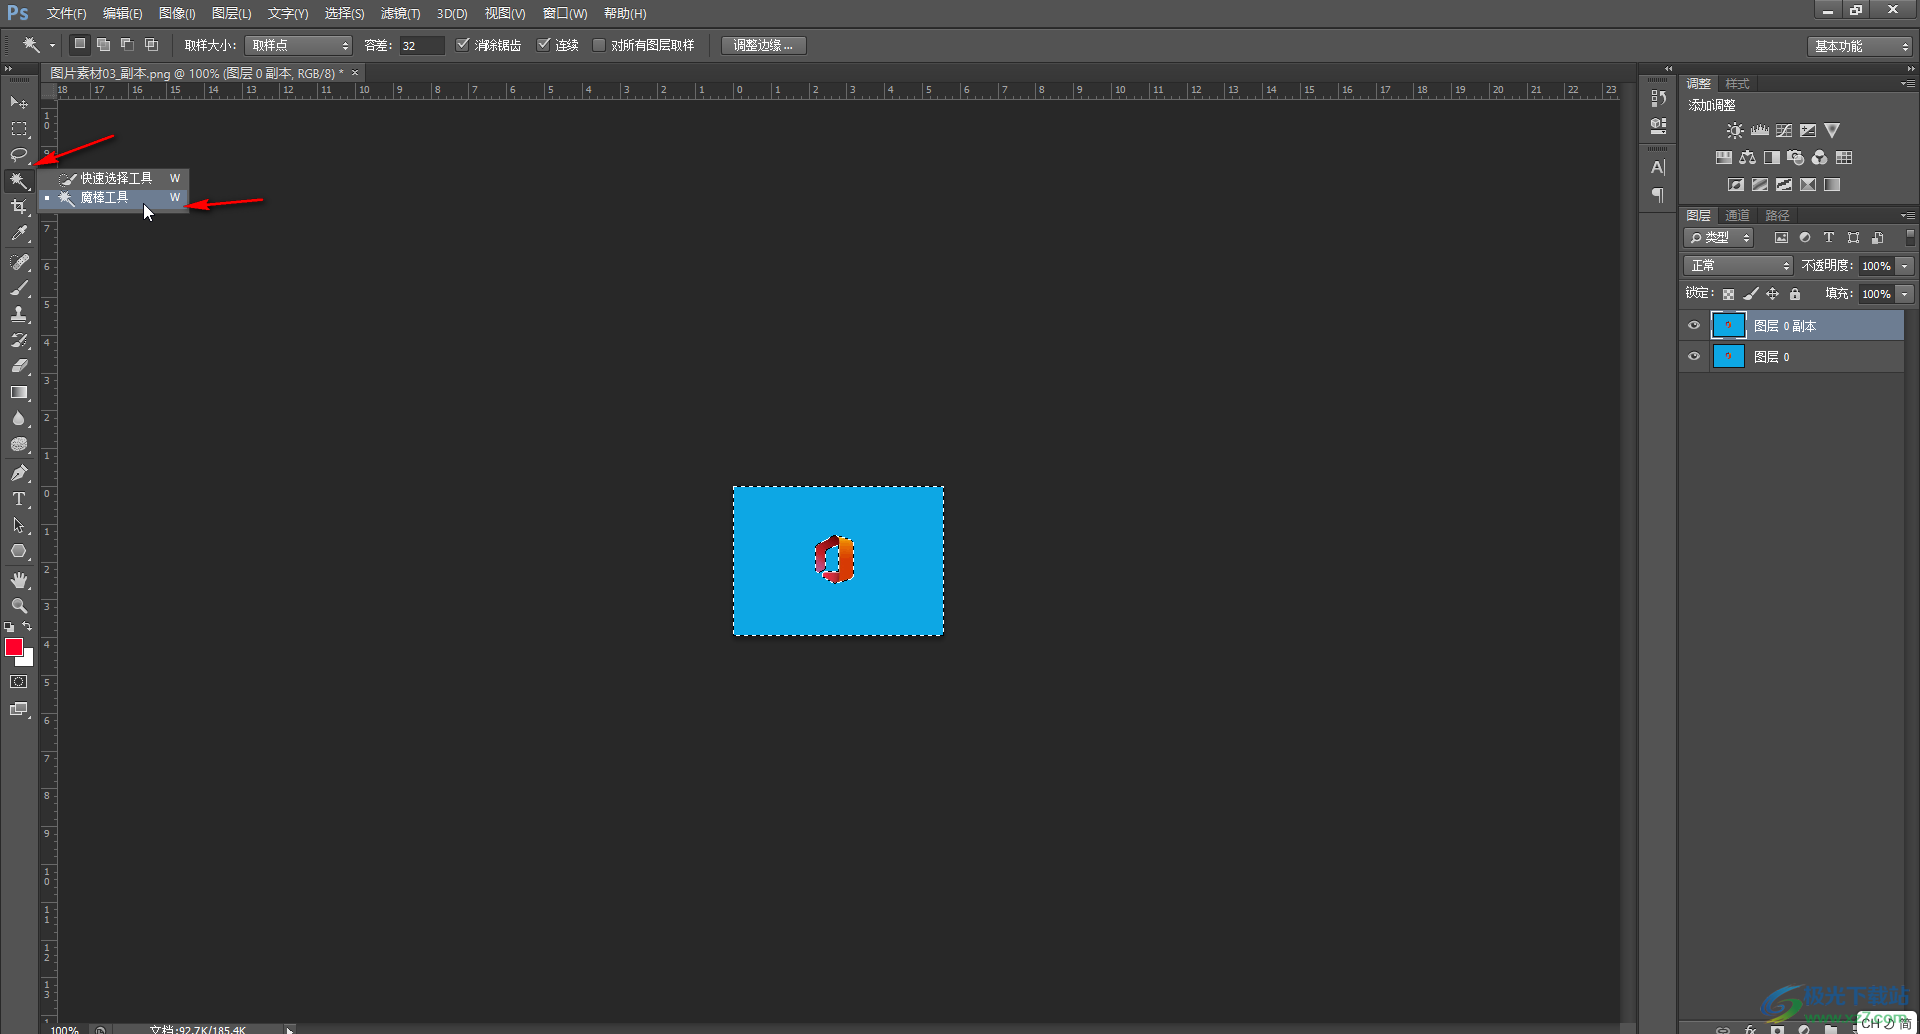
Task: Choose New Selection mode in options bar
Action: point(79,45)
